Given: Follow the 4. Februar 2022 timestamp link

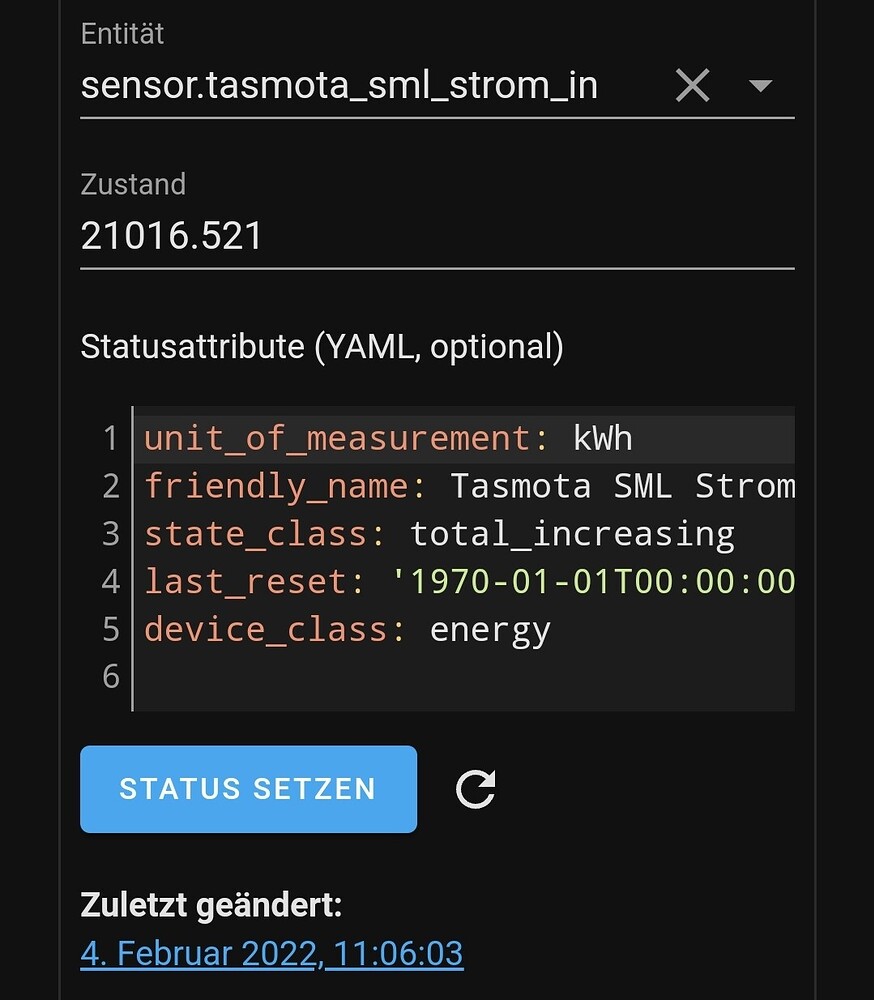Looking at the screenshot, I should coord(270,952).
